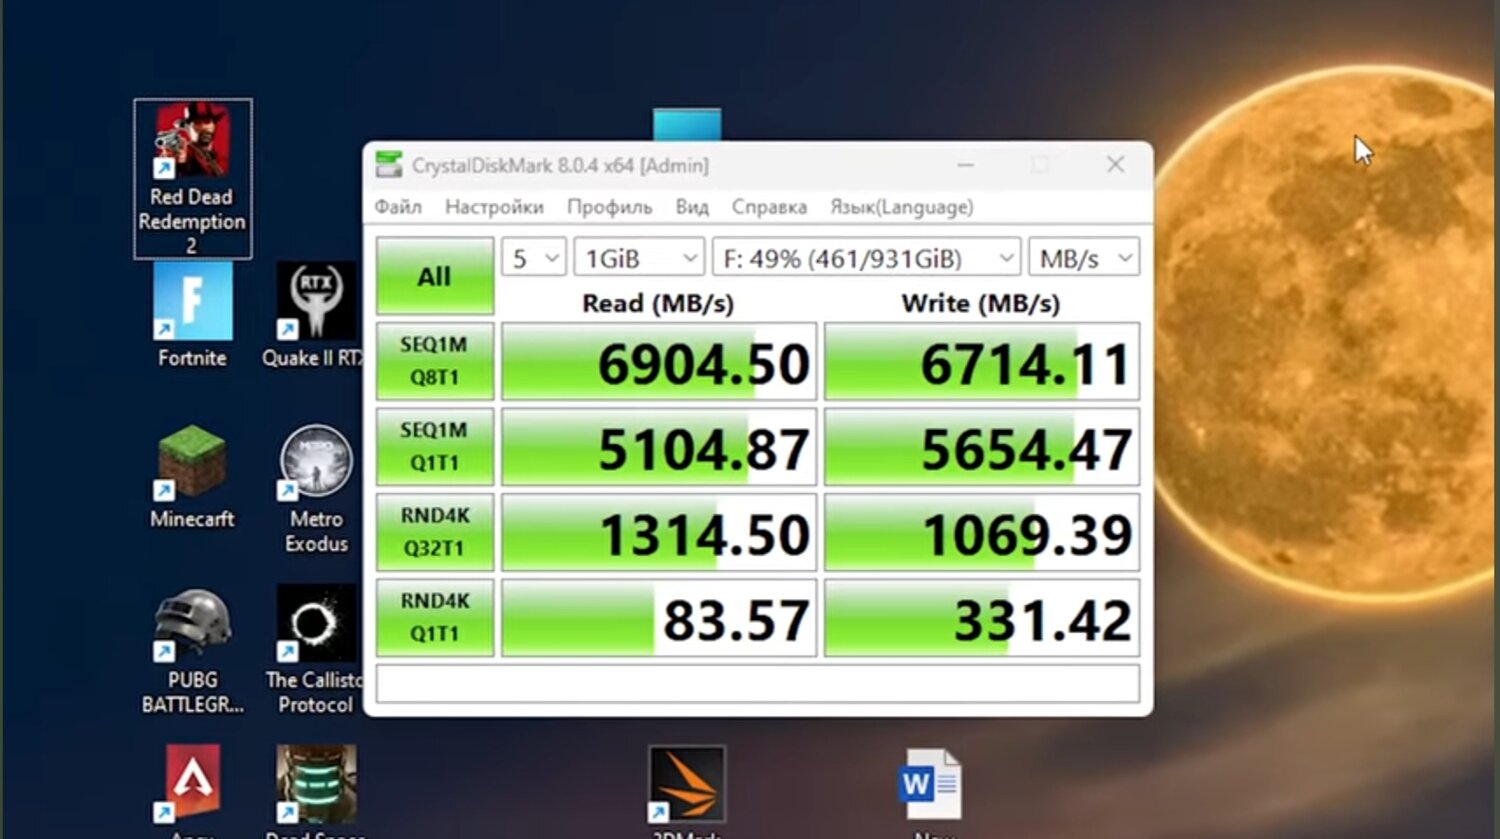The image size is (1500, 839).
Task: Expand the test size dropdown showing 1GiB
Action: tap(637, 257)
